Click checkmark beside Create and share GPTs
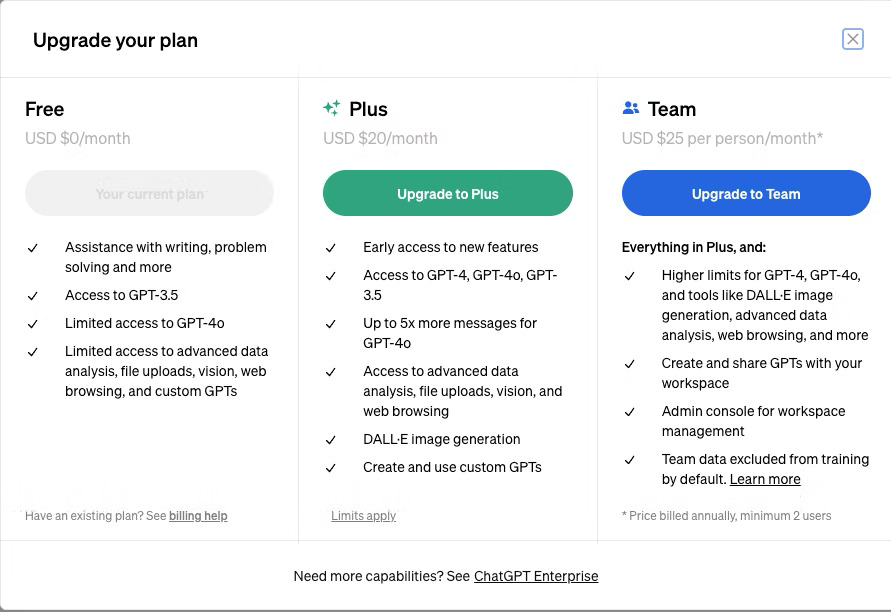This screenshot has width=891, height=612. coord(630,364)
